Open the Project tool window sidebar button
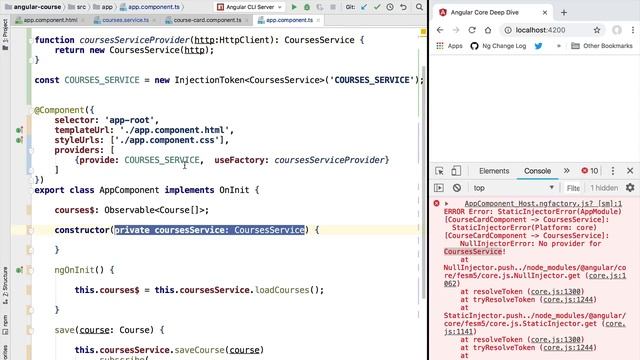This screenshot has width=640, height=360. click(5, 35)
